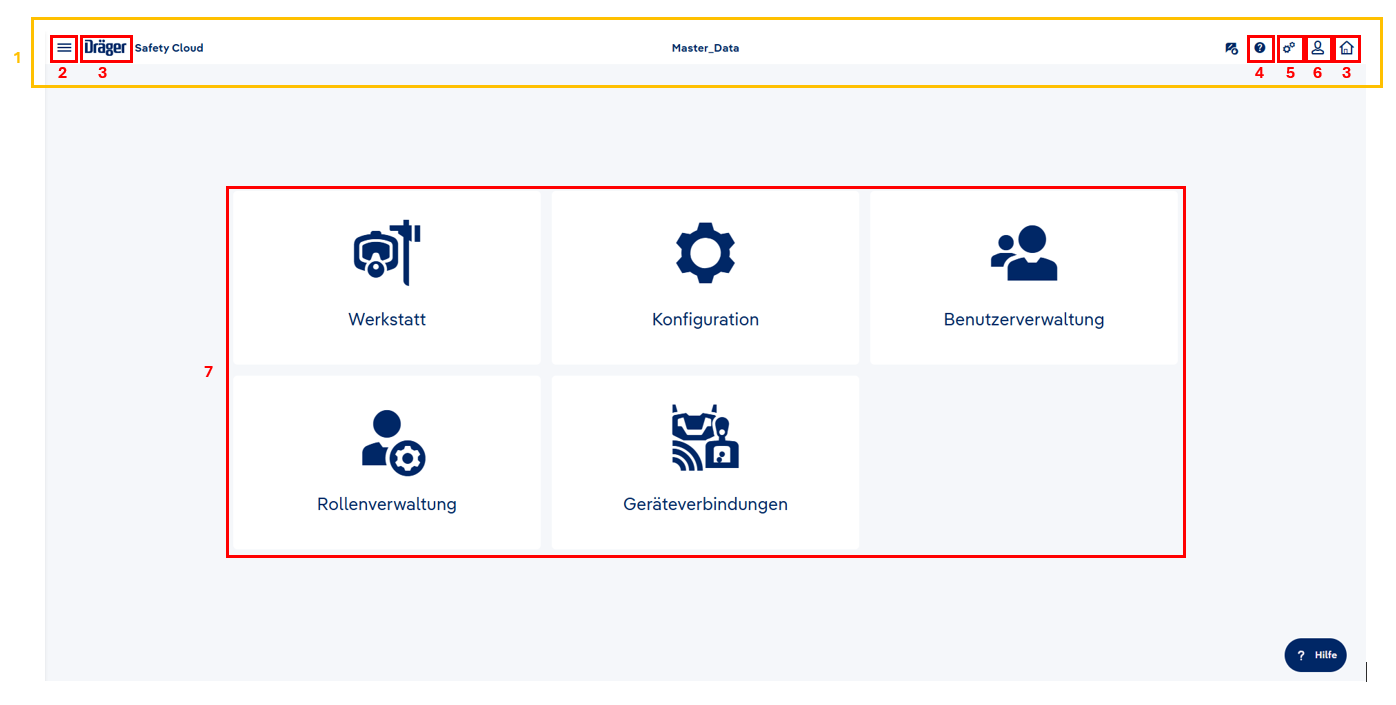Open Geräteverbindungen via its label
The image size is (1396, 705).
pyautogui.click(x=705, y=504)
